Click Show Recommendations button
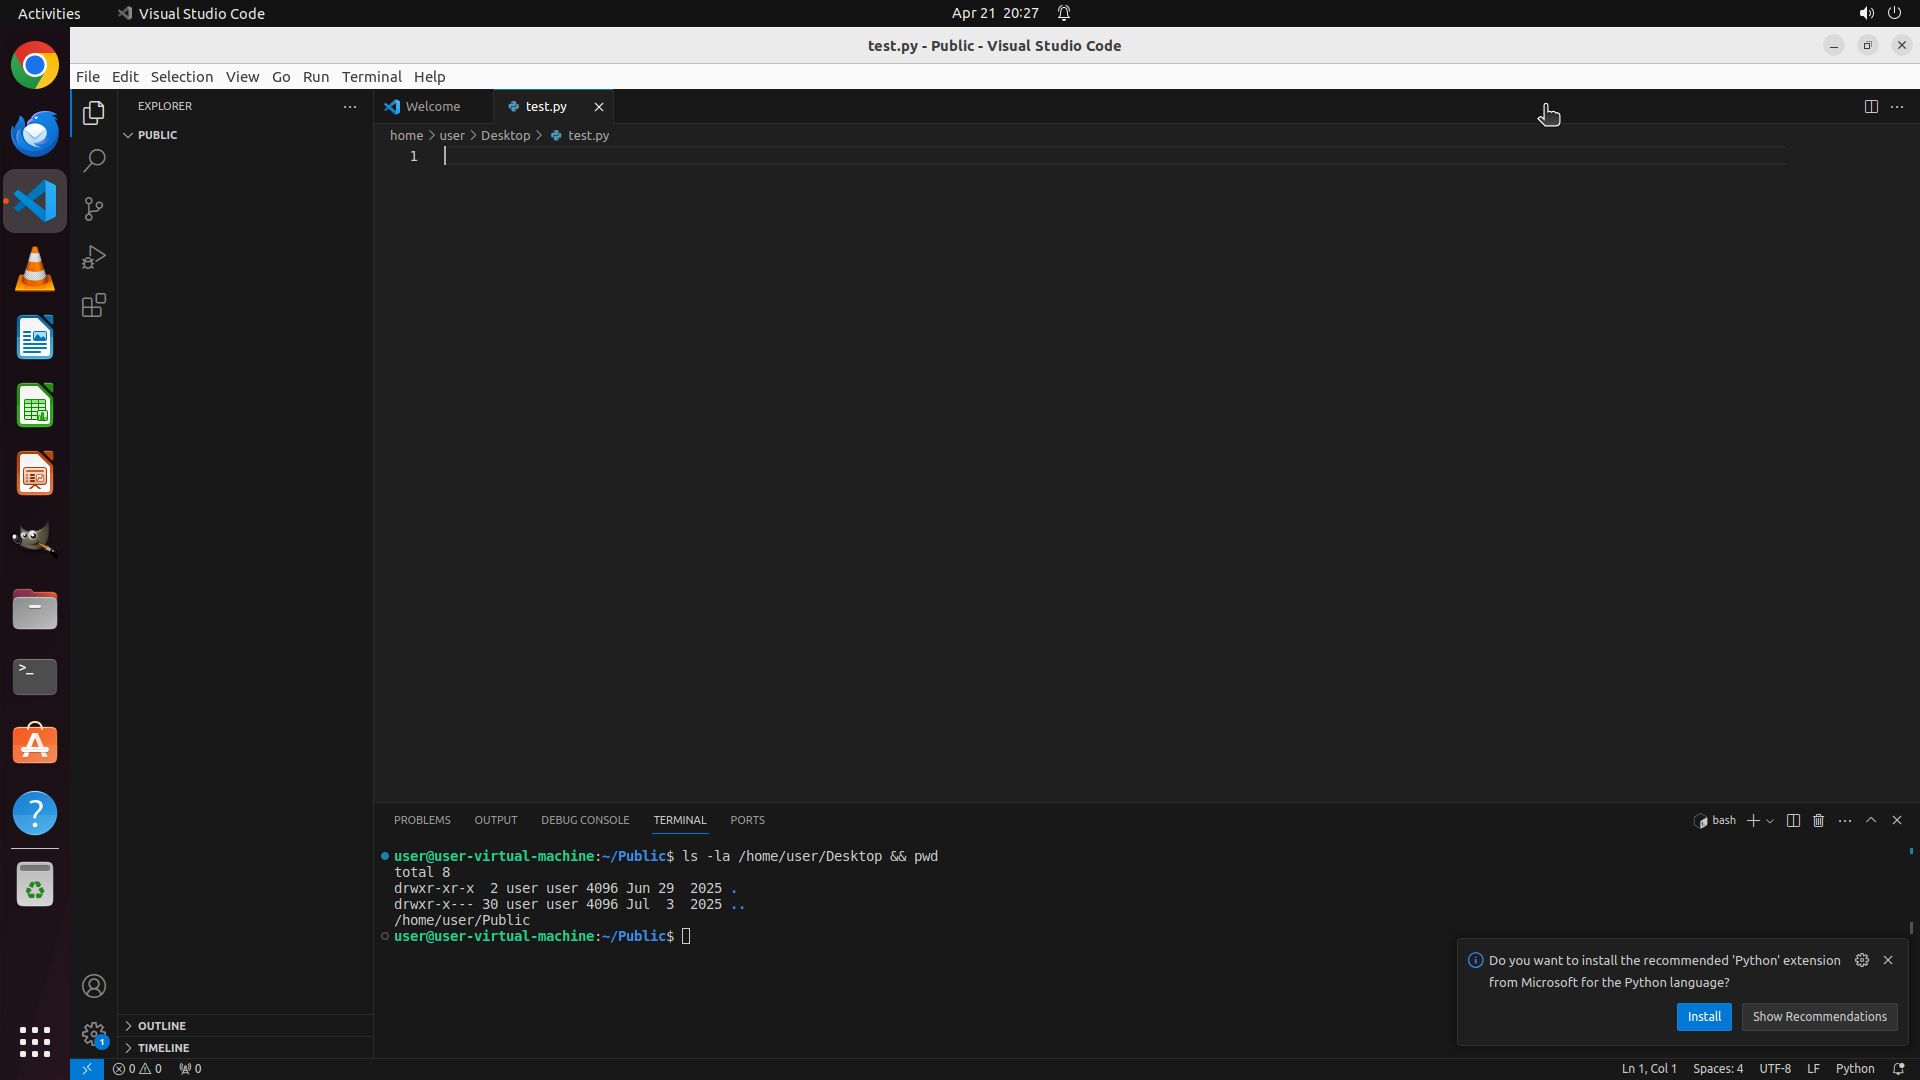1920x1080 pixels. tap(1819, 1016)
